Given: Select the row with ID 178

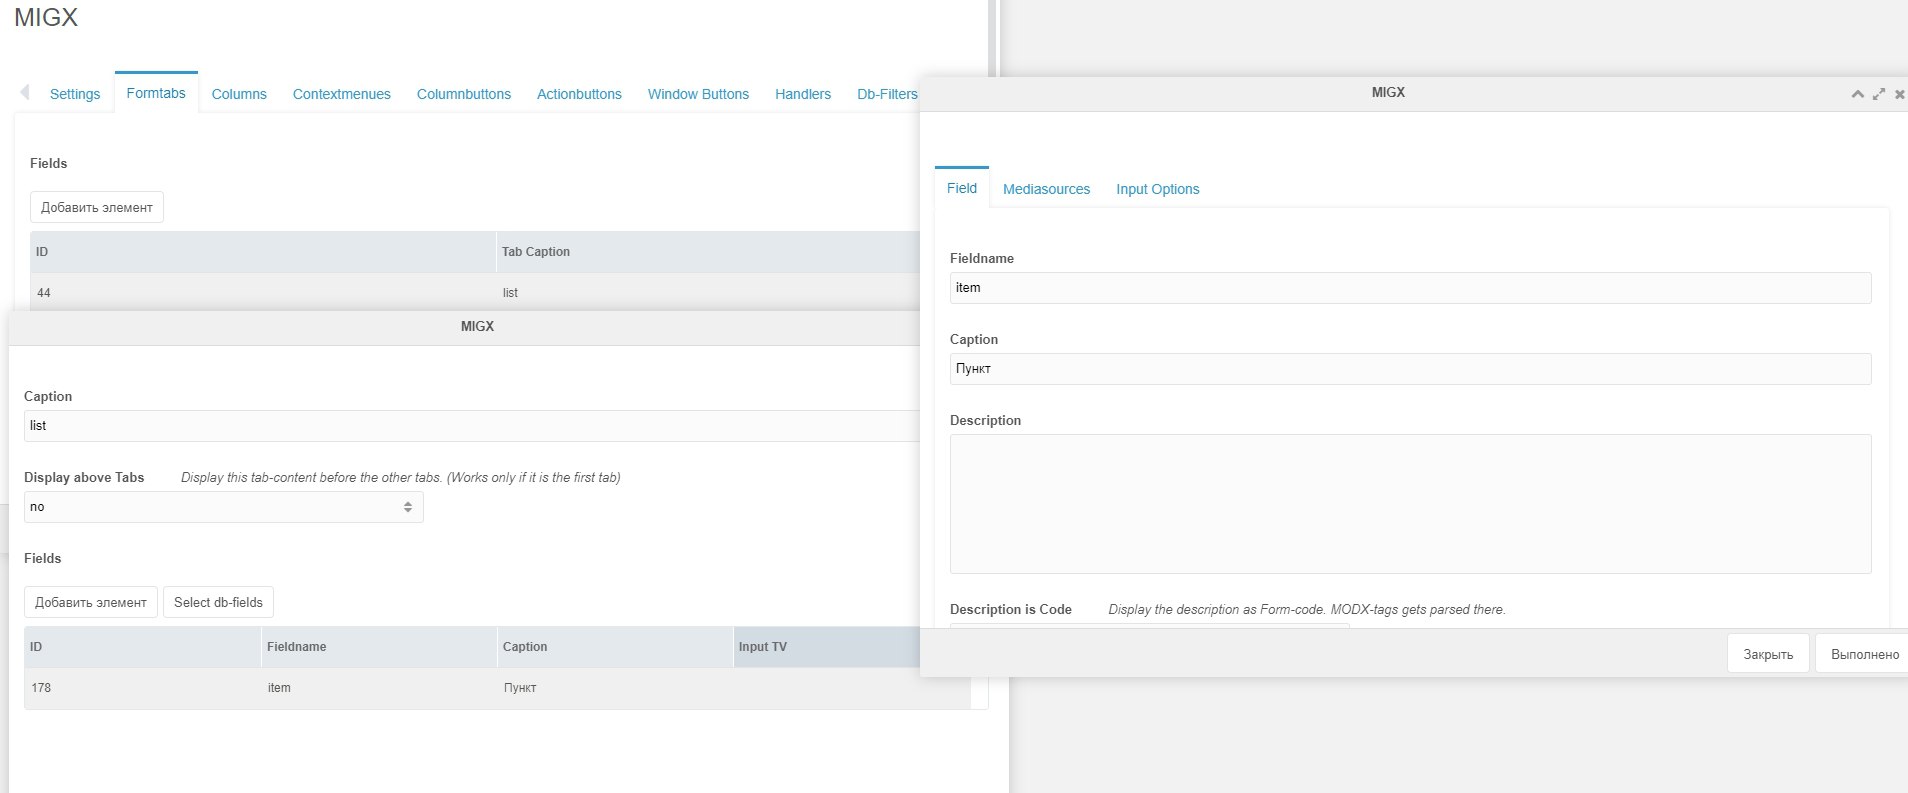Looking at the screenshot, I should [x=497, y=688].
